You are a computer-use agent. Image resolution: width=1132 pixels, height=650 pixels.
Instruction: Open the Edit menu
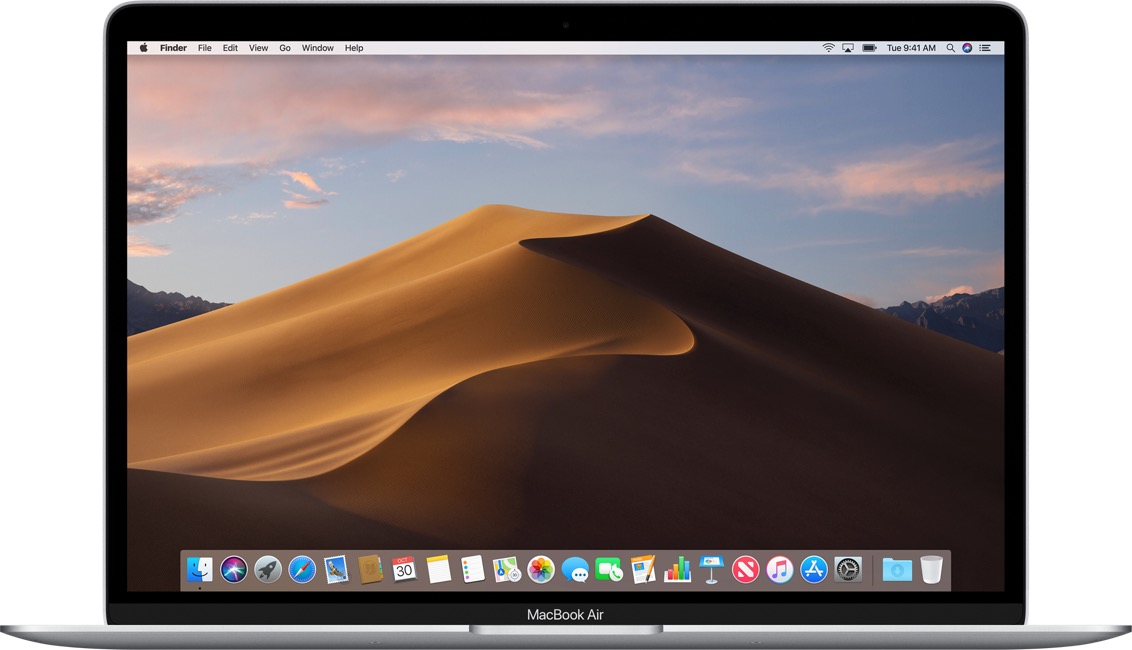pos(230,48)
